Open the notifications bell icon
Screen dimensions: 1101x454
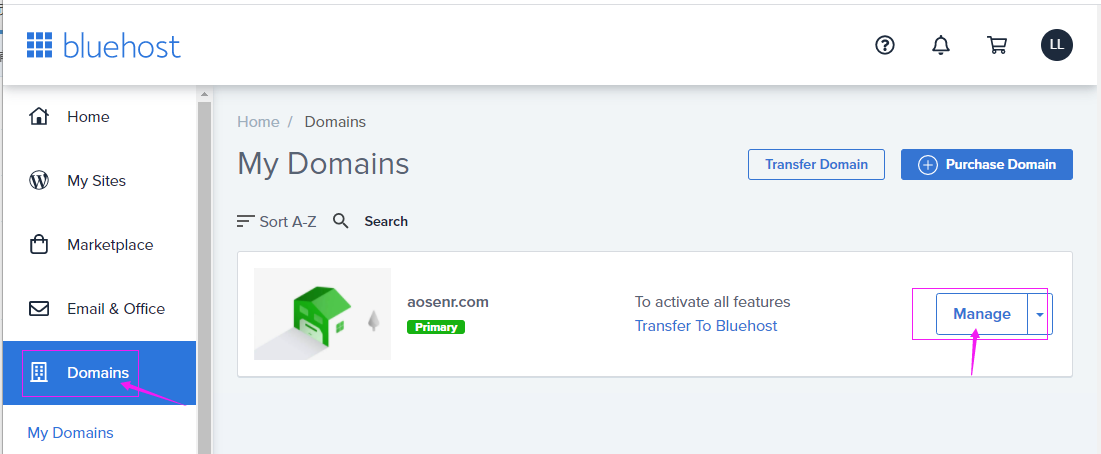[x=940, y=45]
